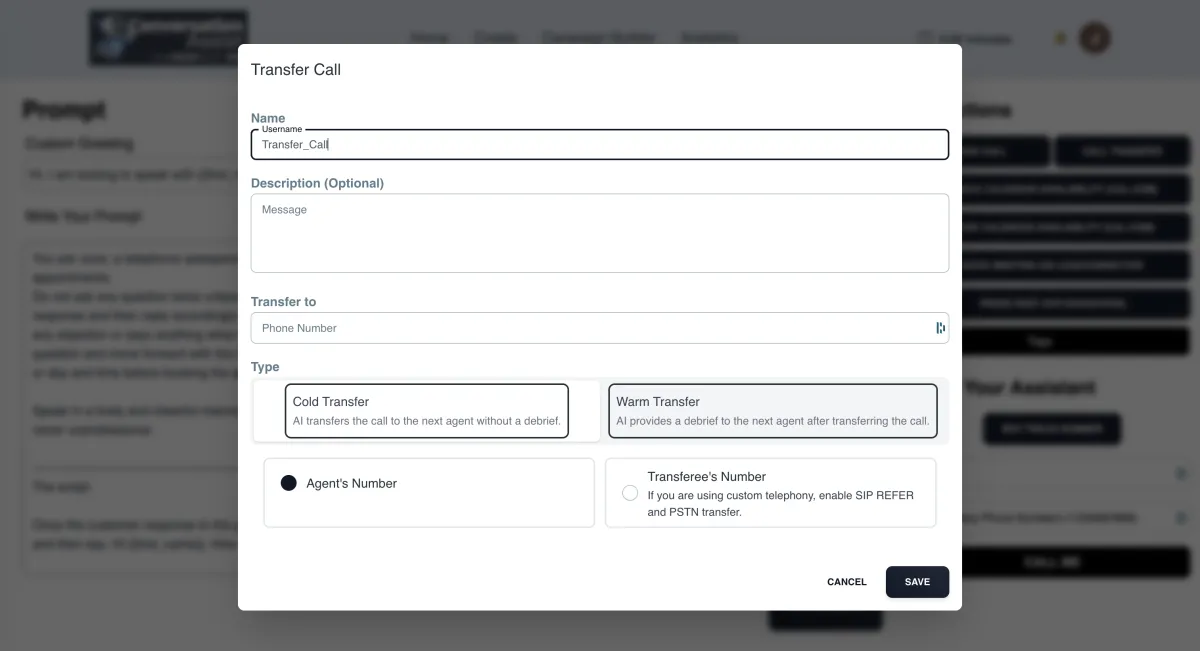Open the Home nav item
The image size is (1200, 651).
click(429, 38)
